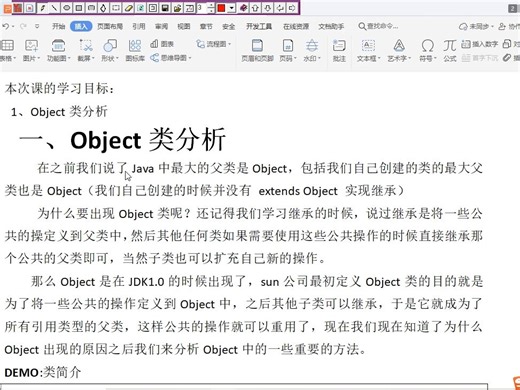
Task: Click the 艺术字 word art icon
Action: (x=399, y=45)
